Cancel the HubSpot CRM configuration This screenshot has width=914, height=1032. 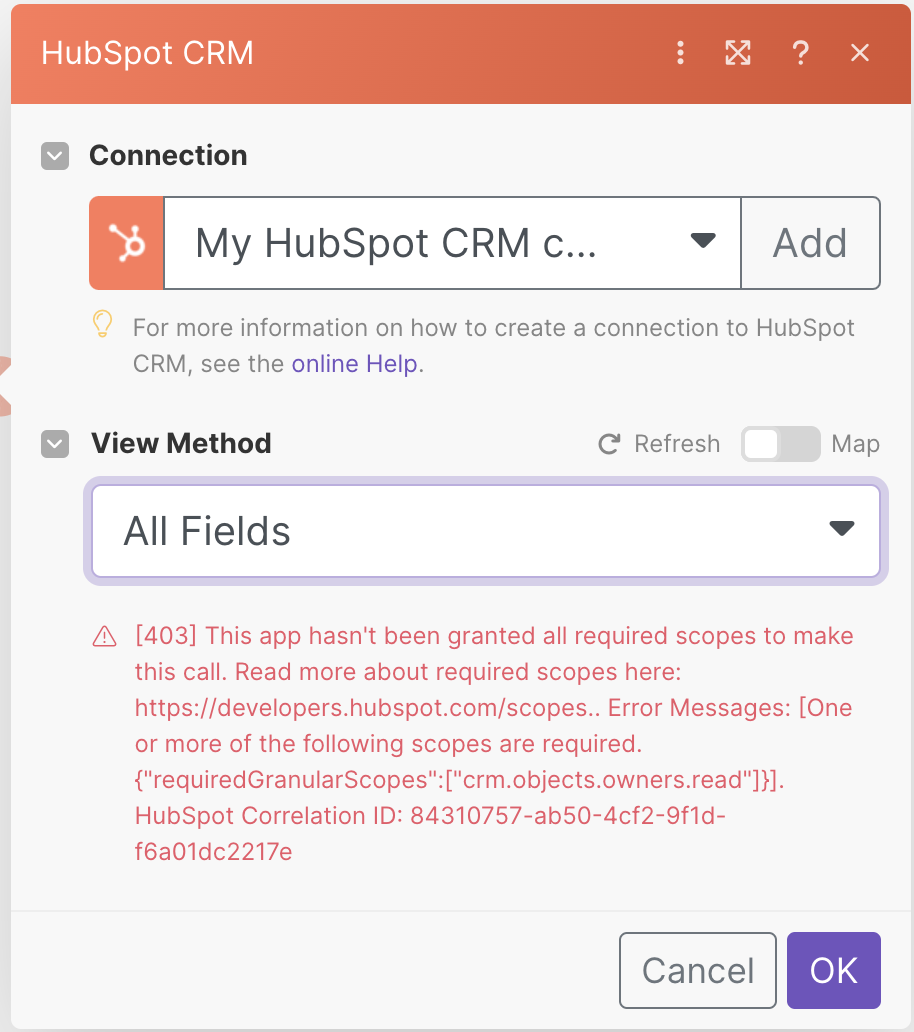(697, 970)
